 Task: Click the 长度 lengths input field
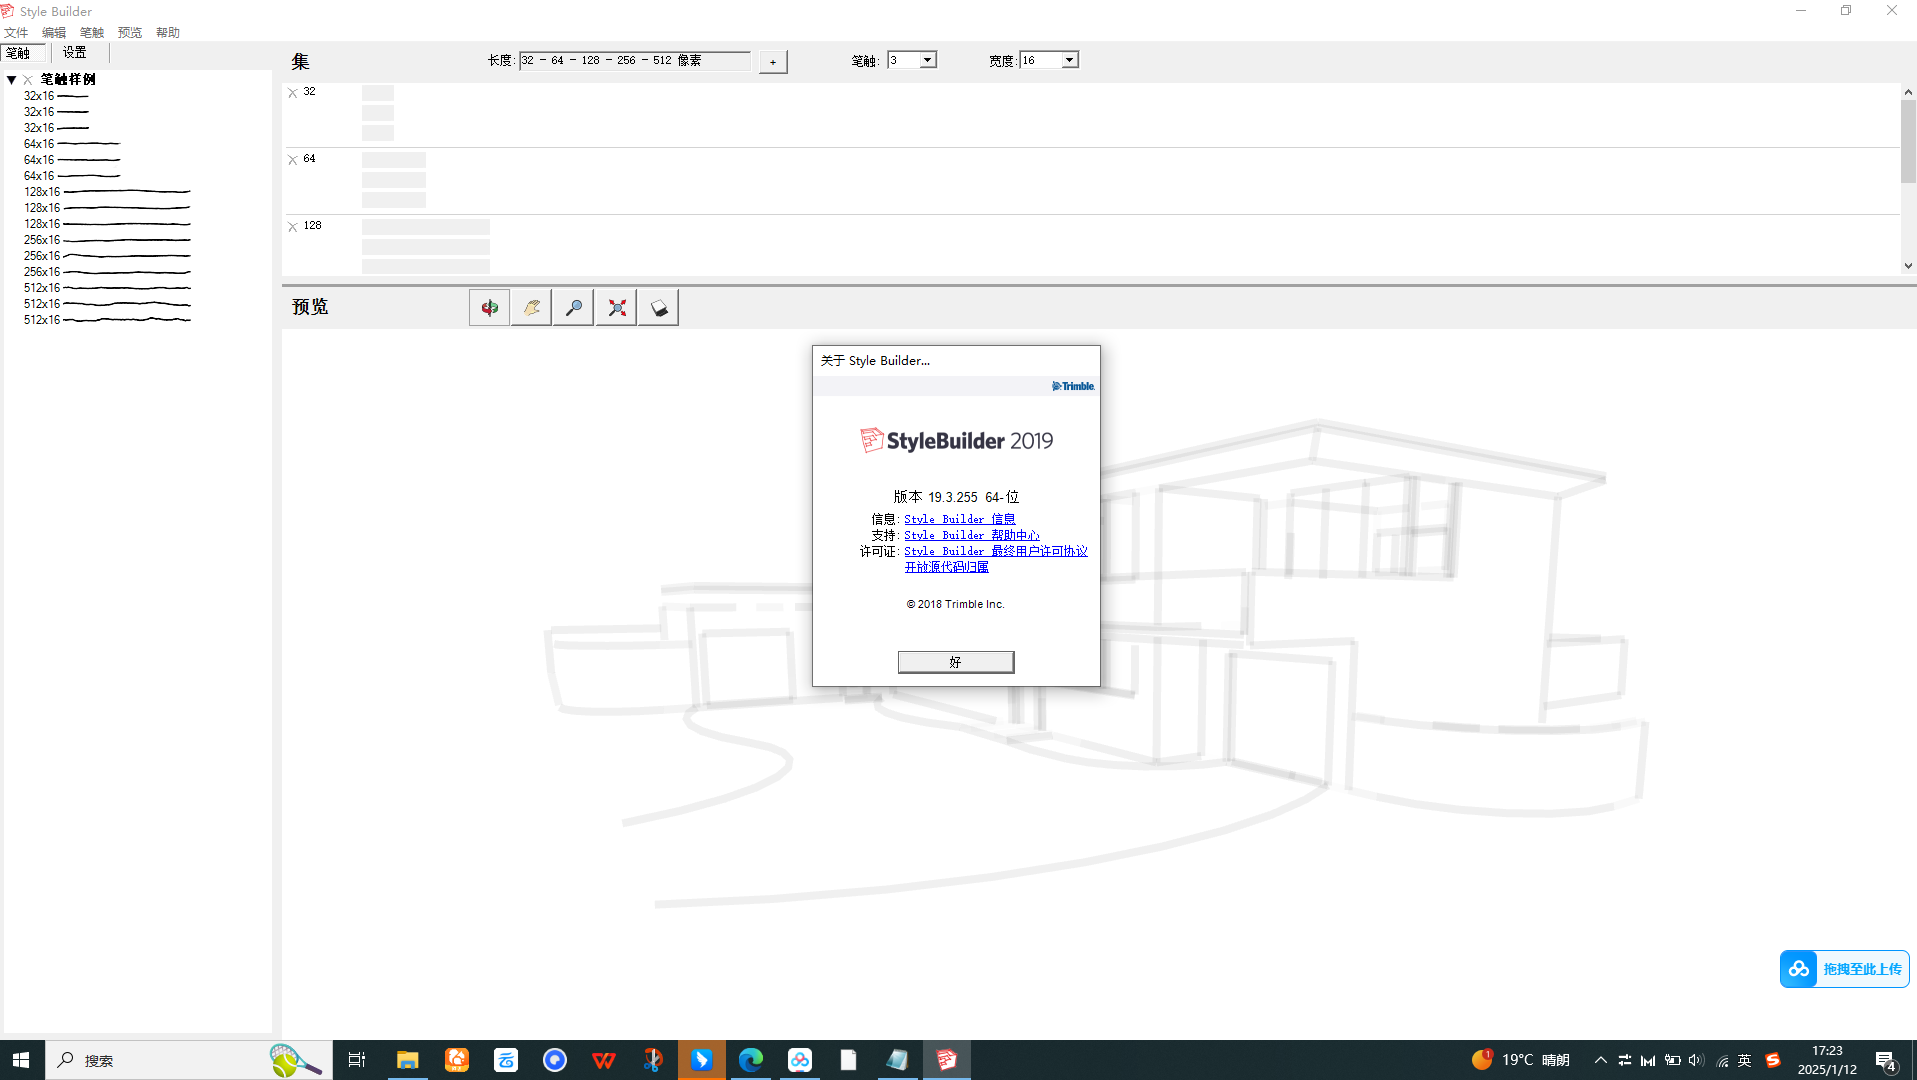pyautogui.click(x=635, y=61)
